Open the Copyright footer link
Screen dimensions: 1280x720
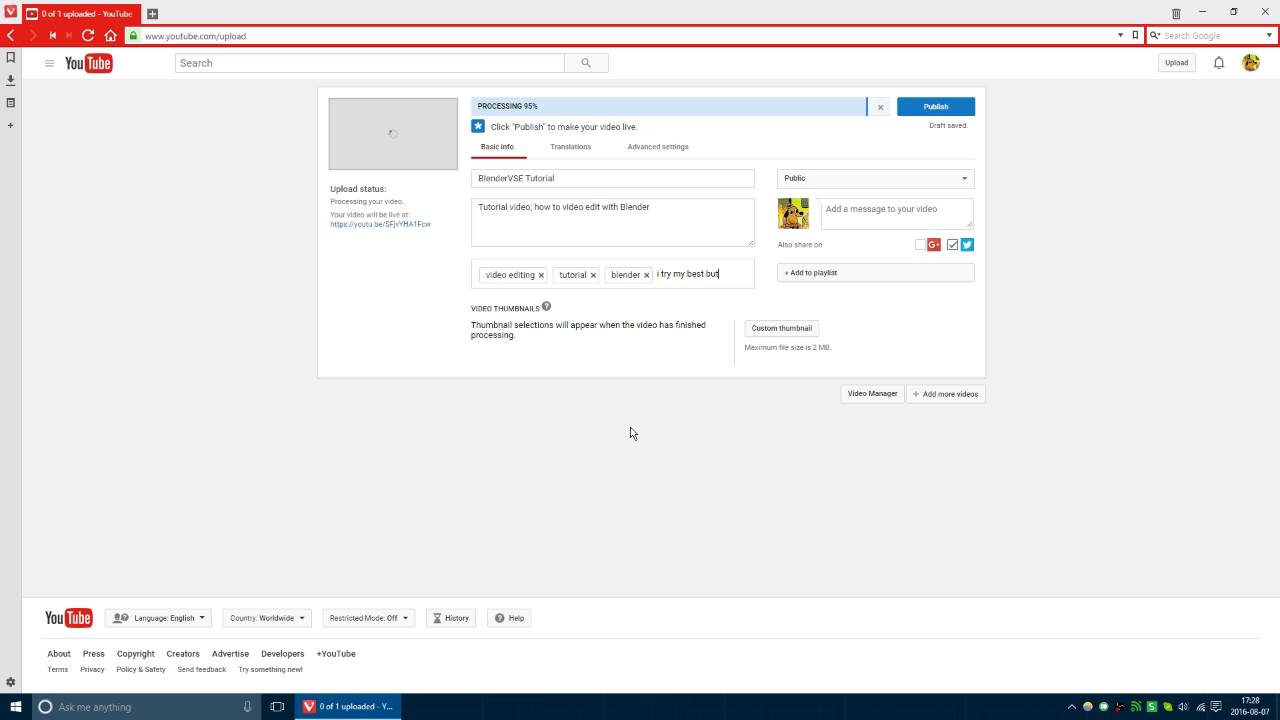click(136, 654)
